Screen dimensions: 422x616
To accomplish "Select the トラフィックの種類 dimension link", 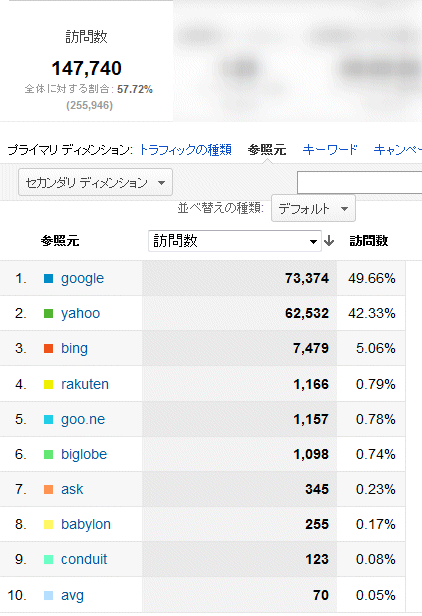I will pyautogui.click(x=185, y=150).
